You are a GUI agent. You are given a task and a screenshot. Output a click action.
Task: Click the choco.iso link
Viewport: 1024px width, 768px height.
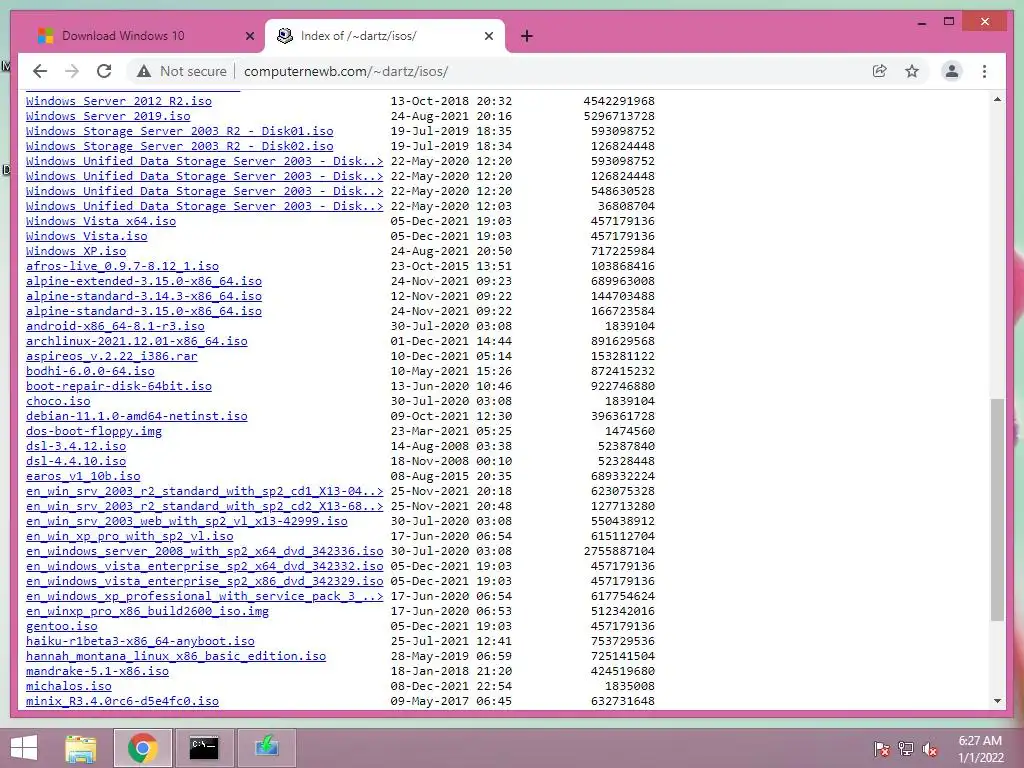click(x=58, y=402)
